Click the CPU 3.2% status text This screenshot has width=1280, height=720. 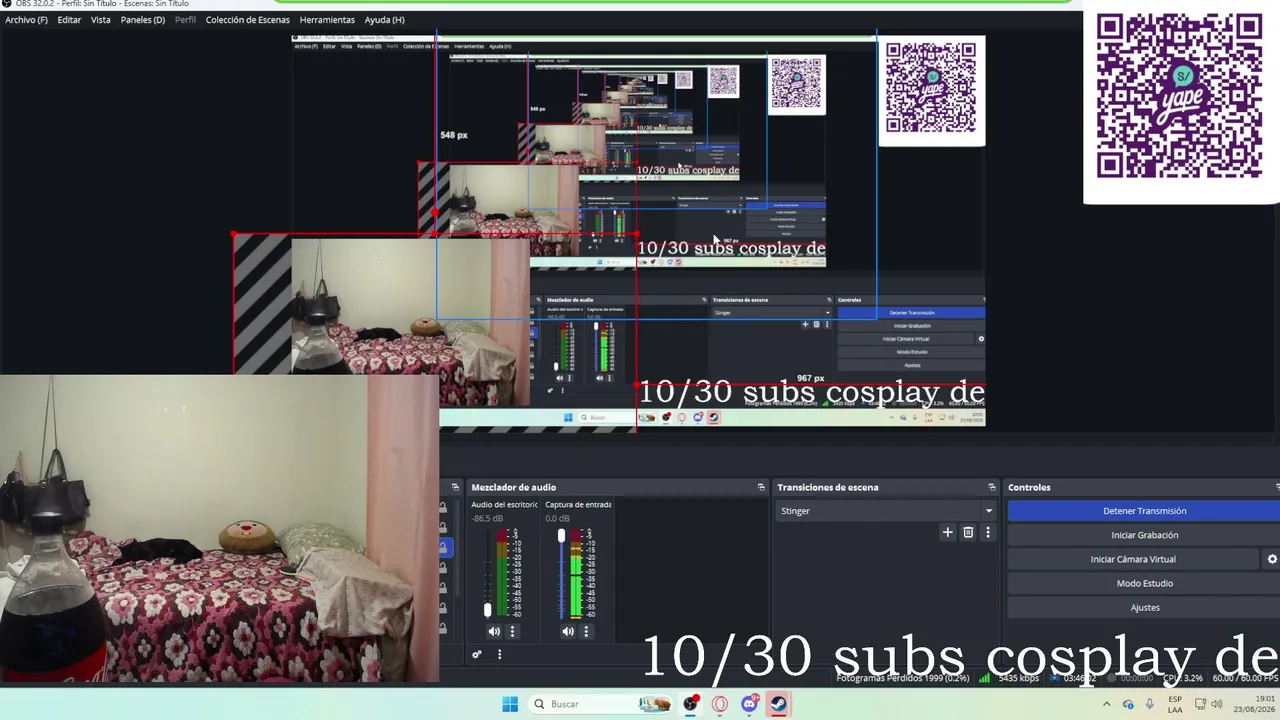[1183, 678]
